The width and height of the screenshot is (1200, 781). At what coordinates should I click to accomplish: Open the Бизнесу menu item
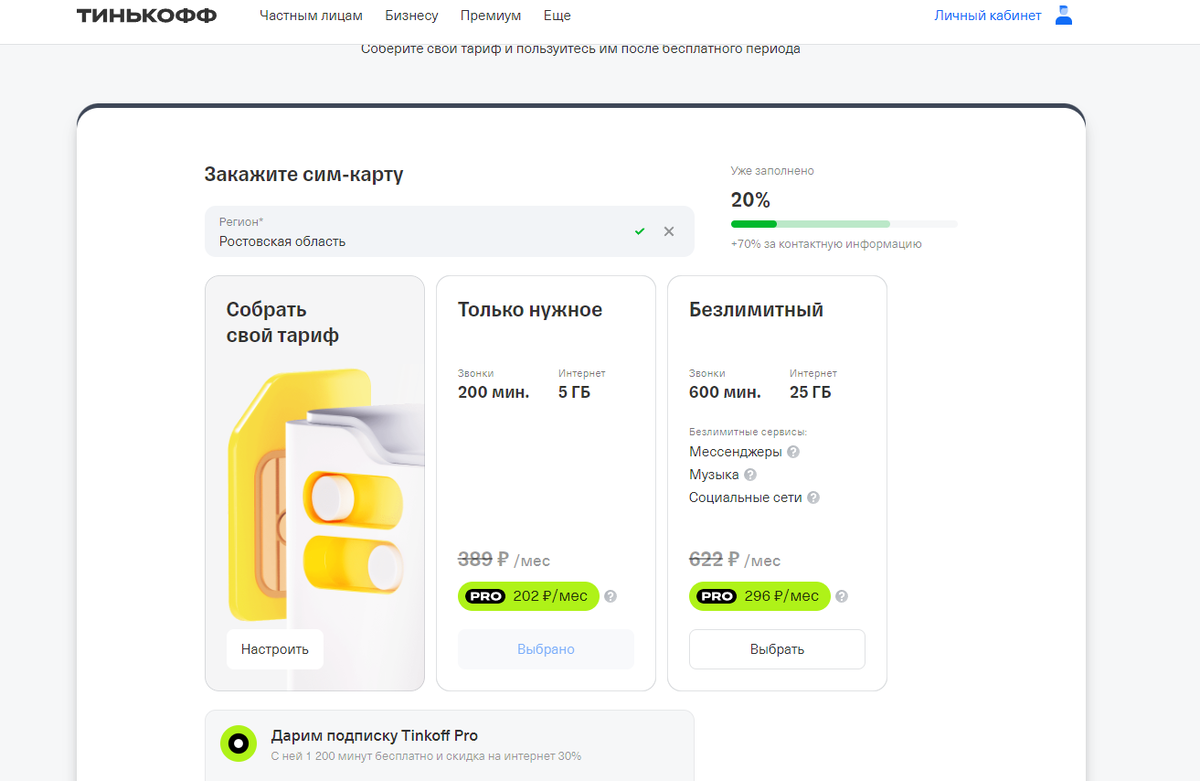[412, 16]
